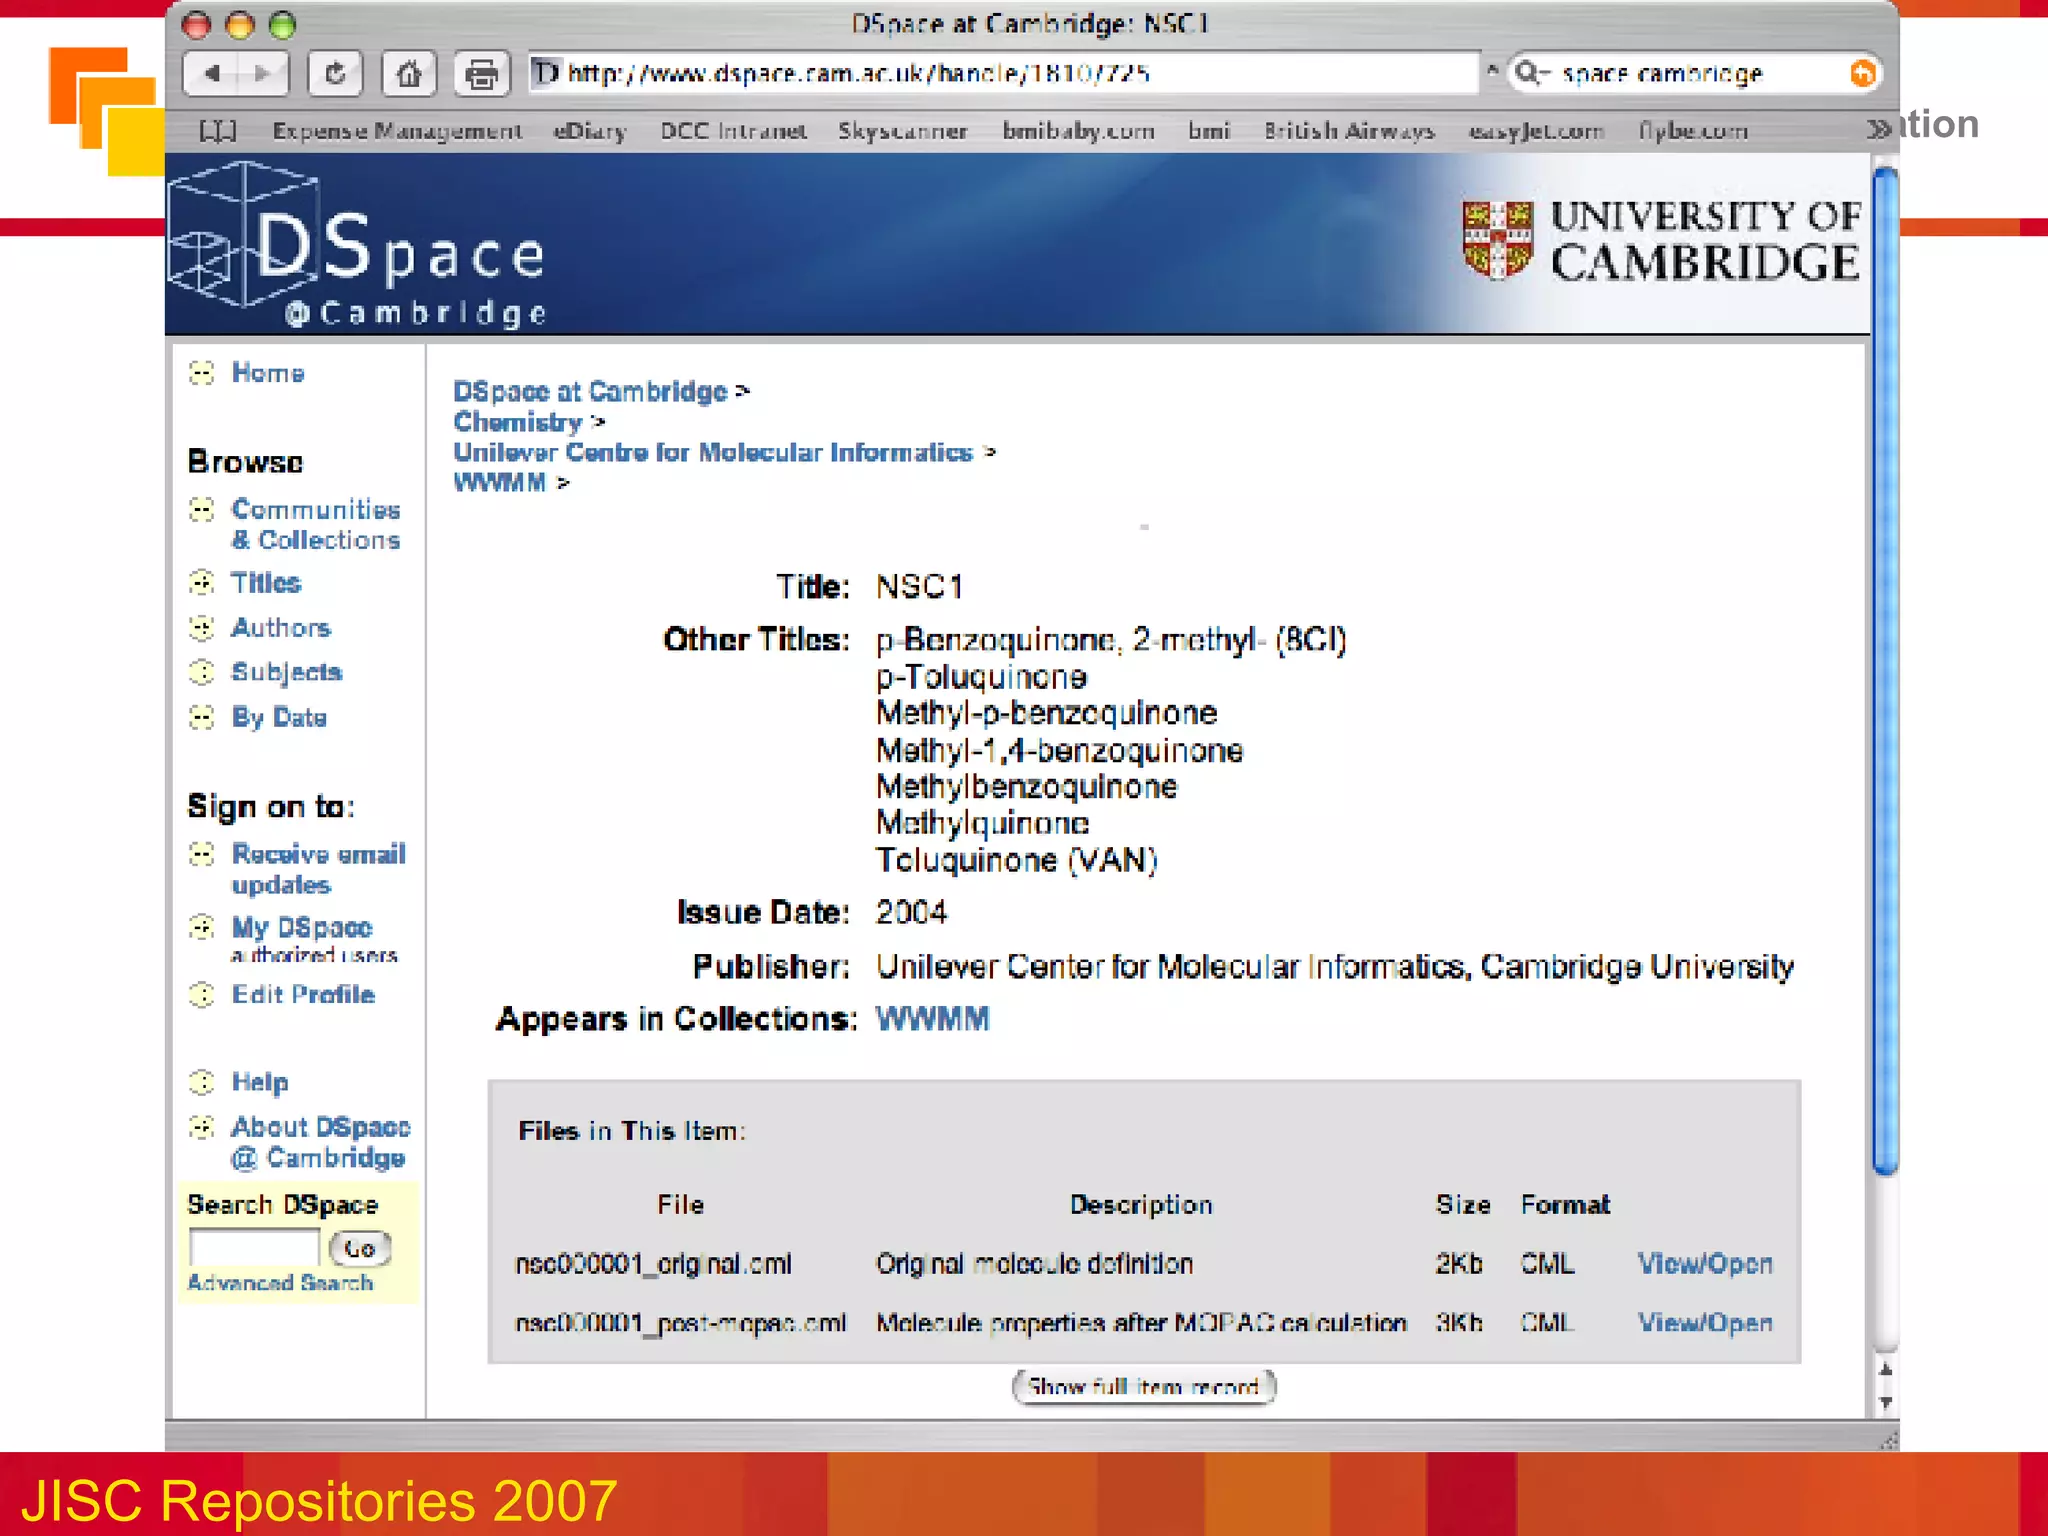This screenshot has width=2048, height=1536.
Task: Click the Go search button
Action: click(x=359, y=1248)
